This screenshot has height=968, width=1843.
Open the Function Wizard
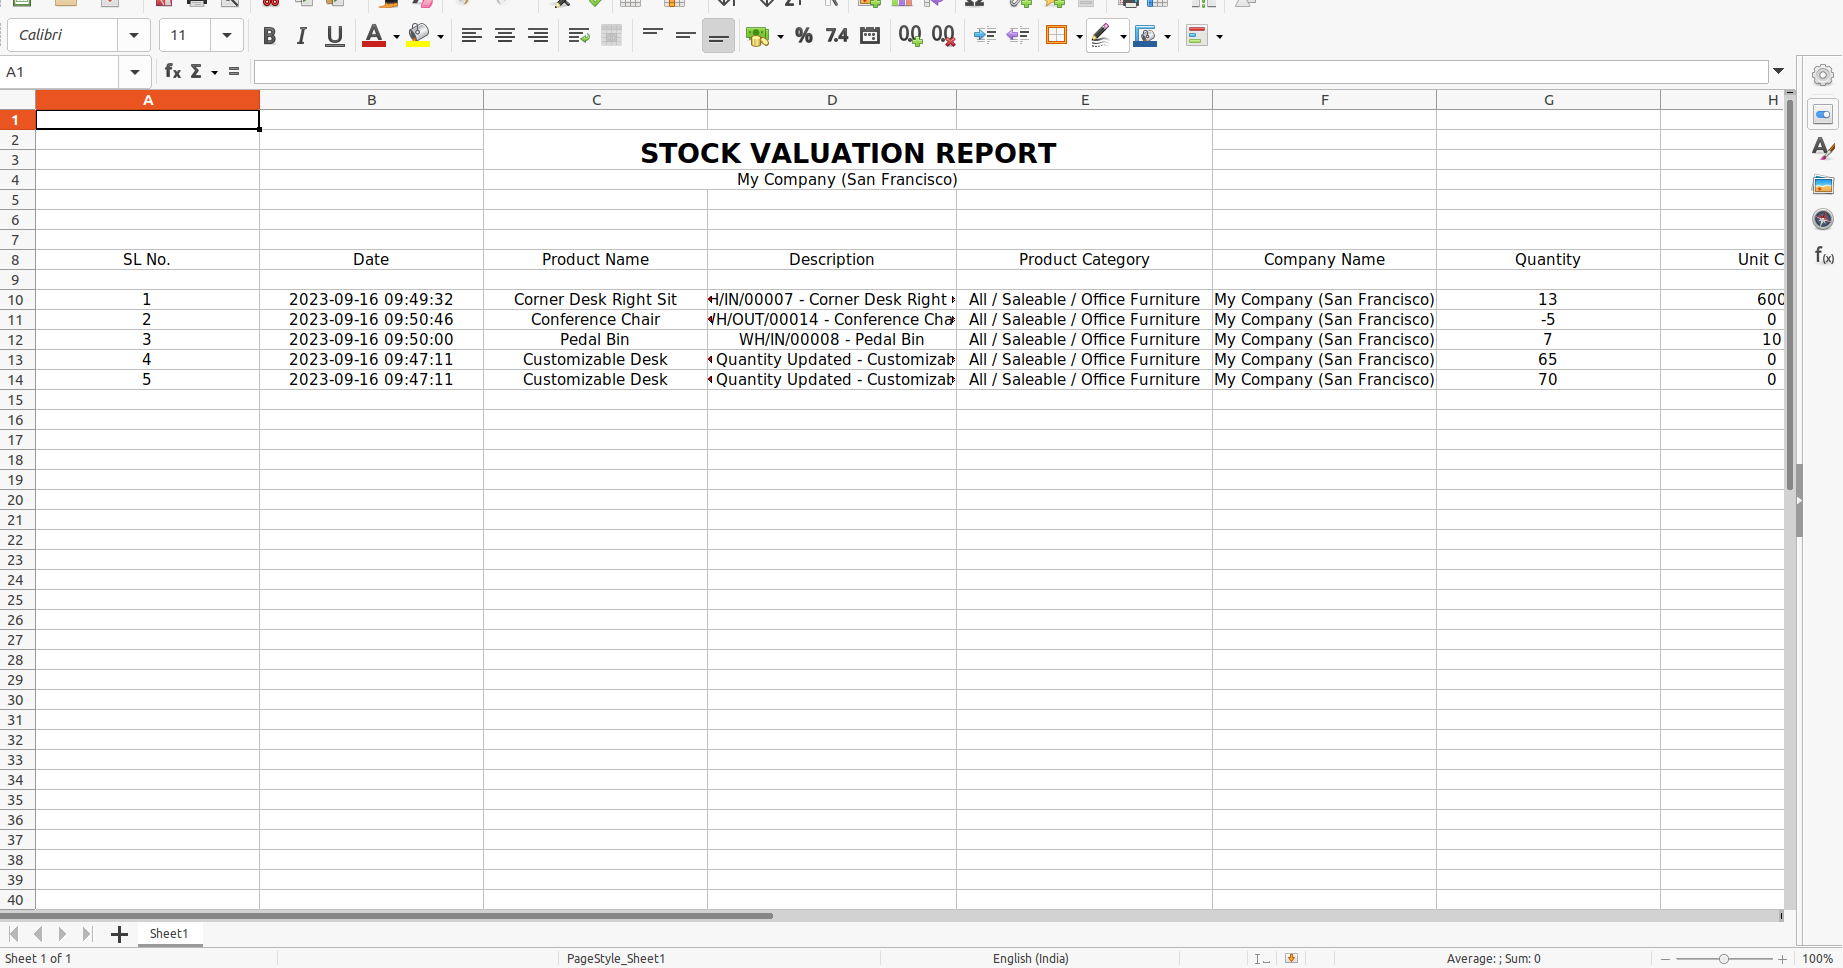[x=172, y=71]
